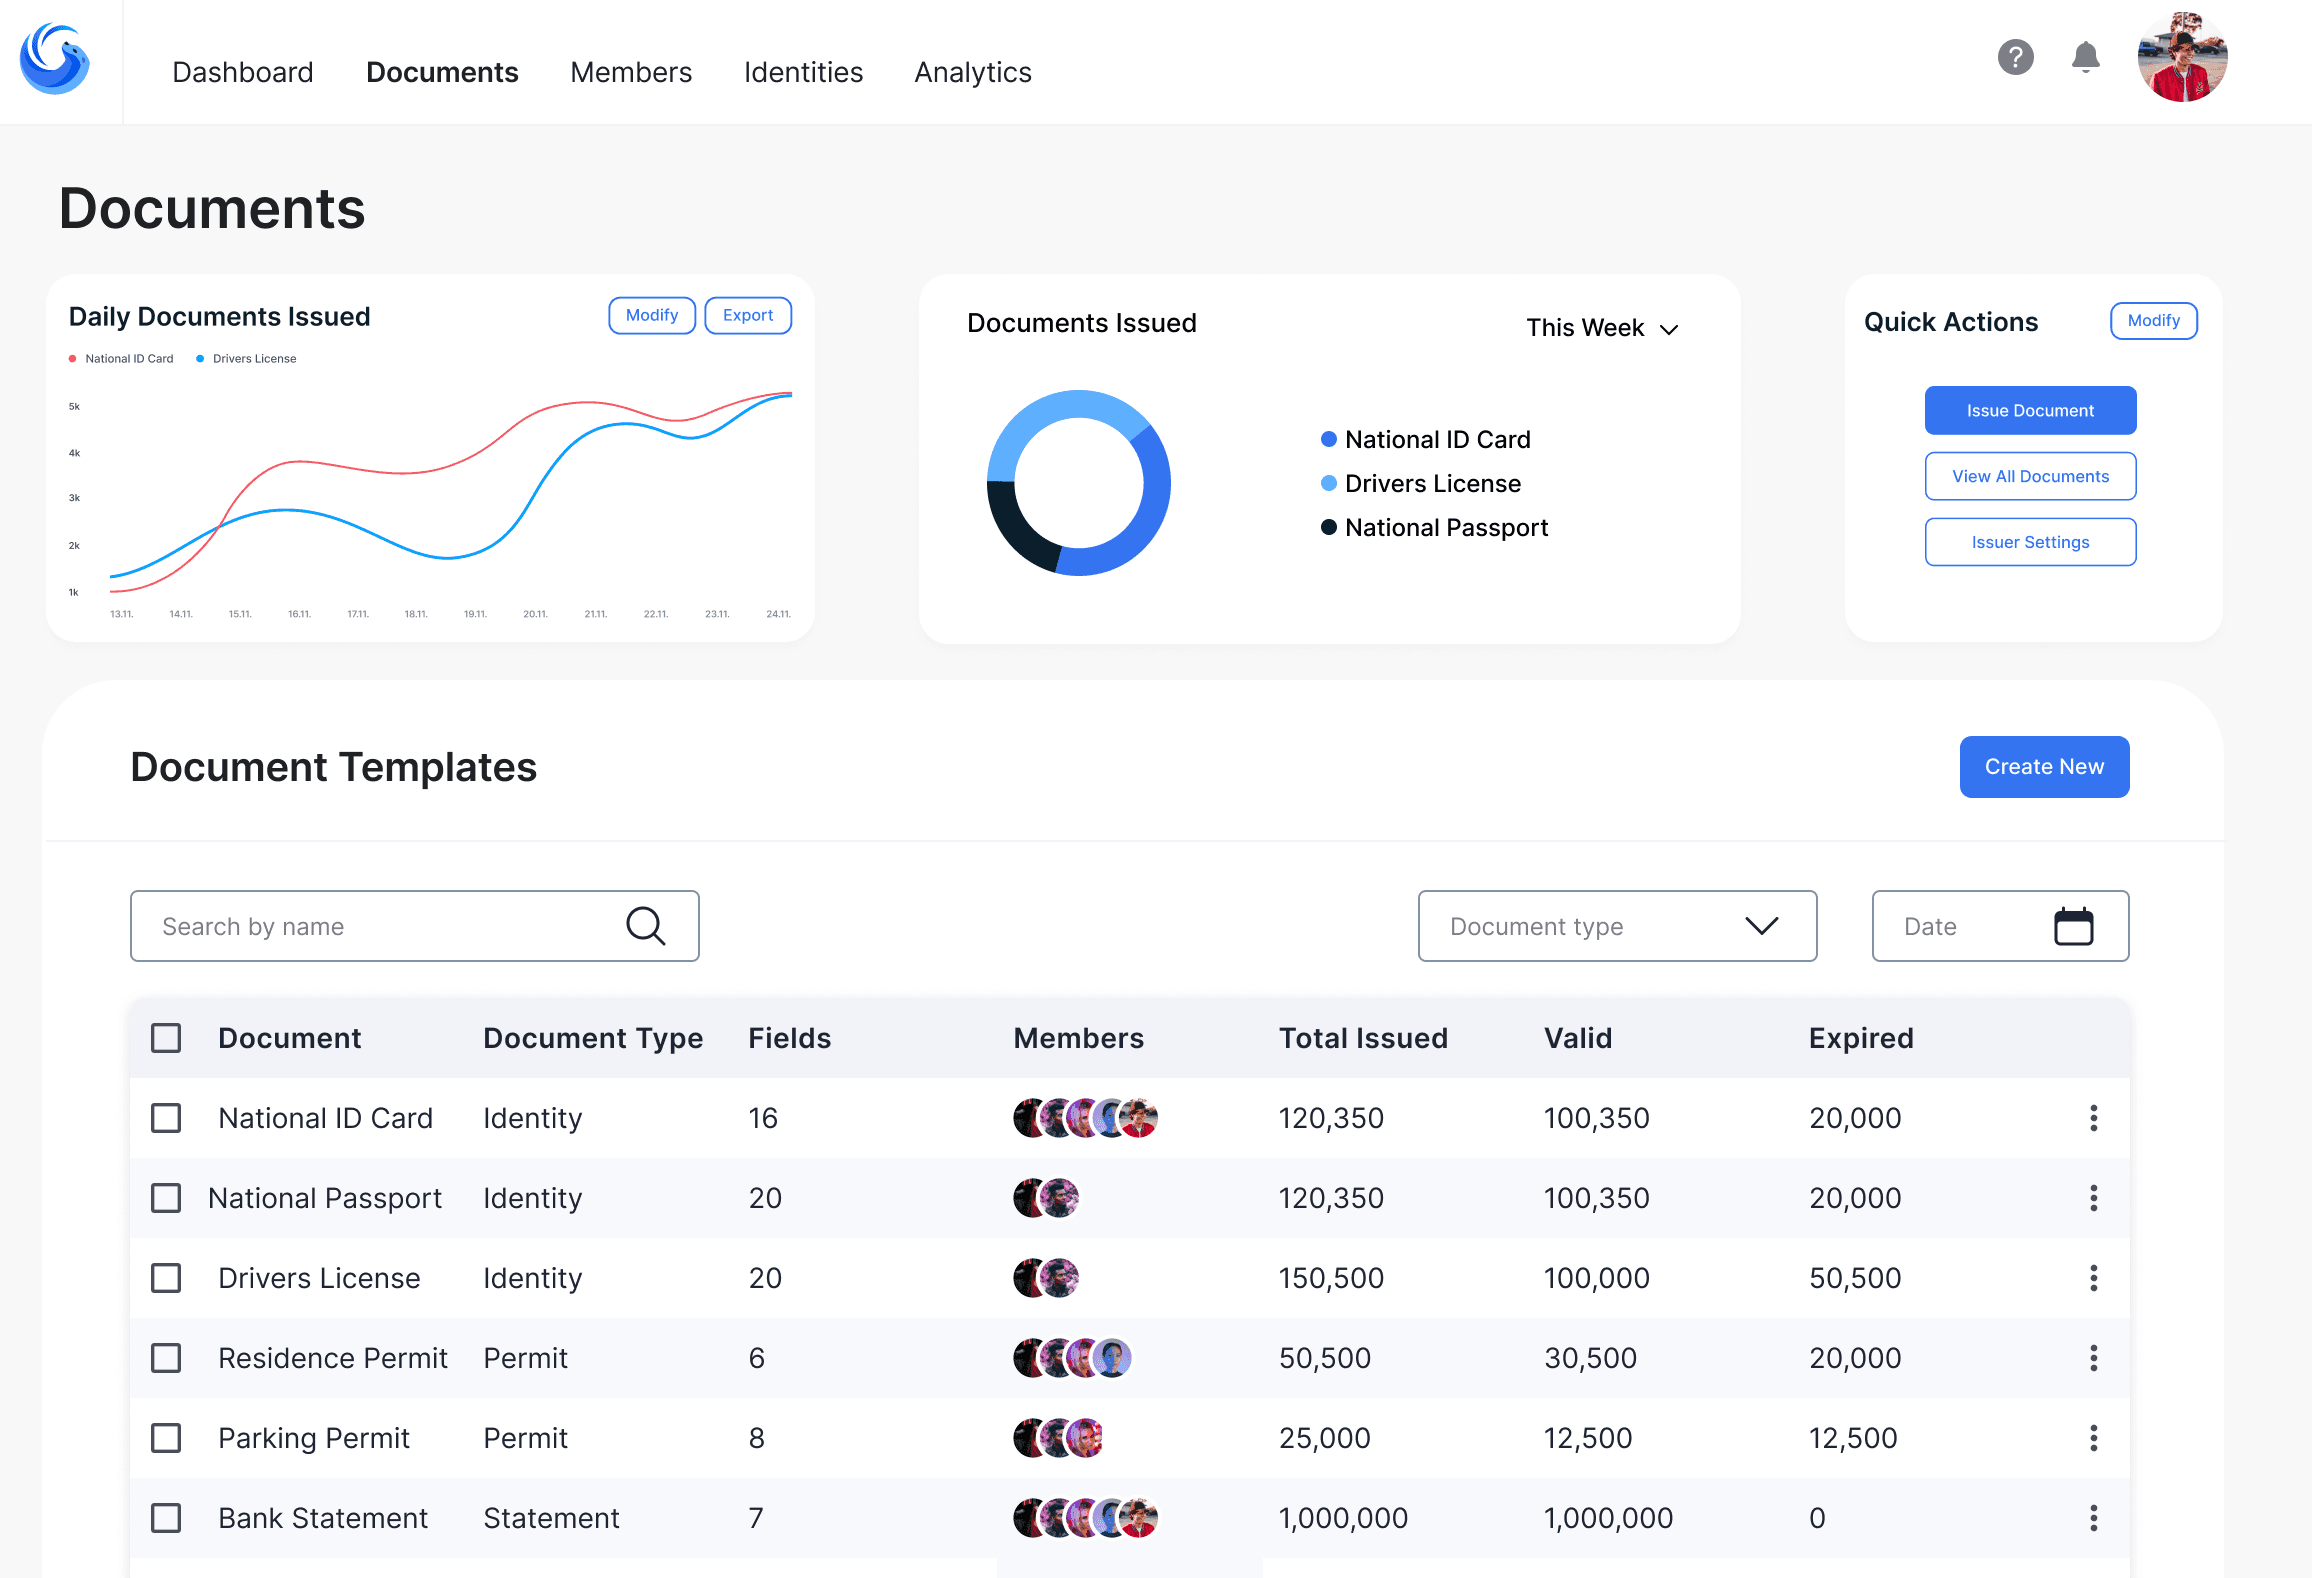Check the select-all checkbox in the table header

(166, 1038)
